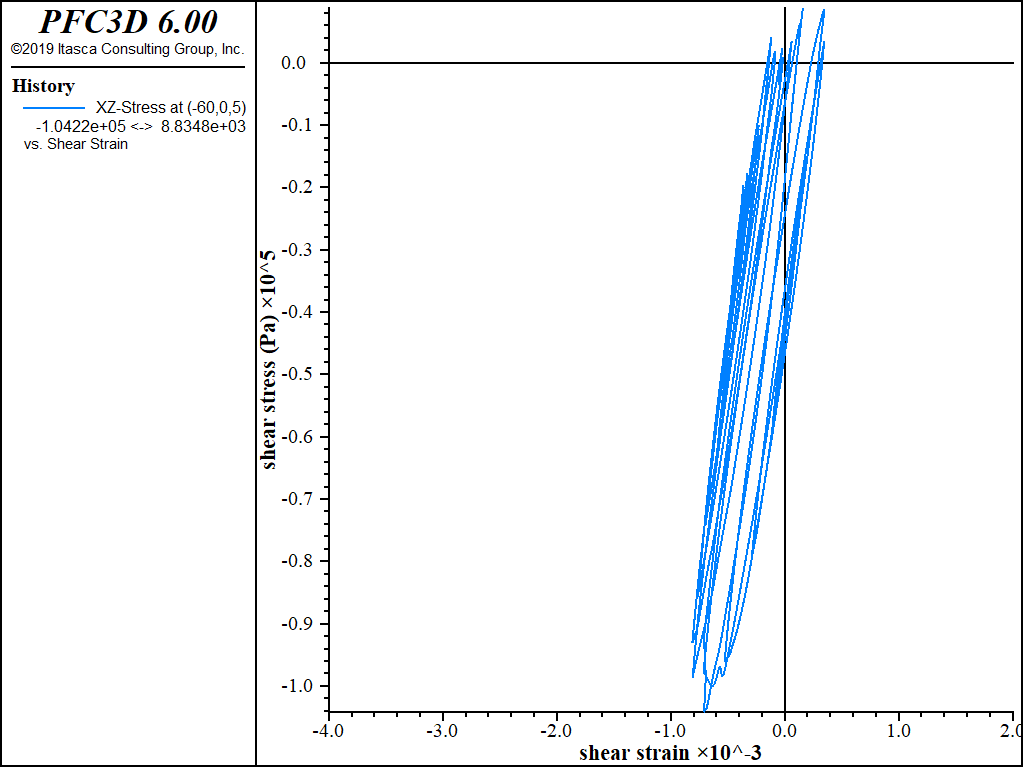Click the 'vs. Shear Strain' legend text
The height and width of the screenshot is (768, 1024).
coord(76,144)
